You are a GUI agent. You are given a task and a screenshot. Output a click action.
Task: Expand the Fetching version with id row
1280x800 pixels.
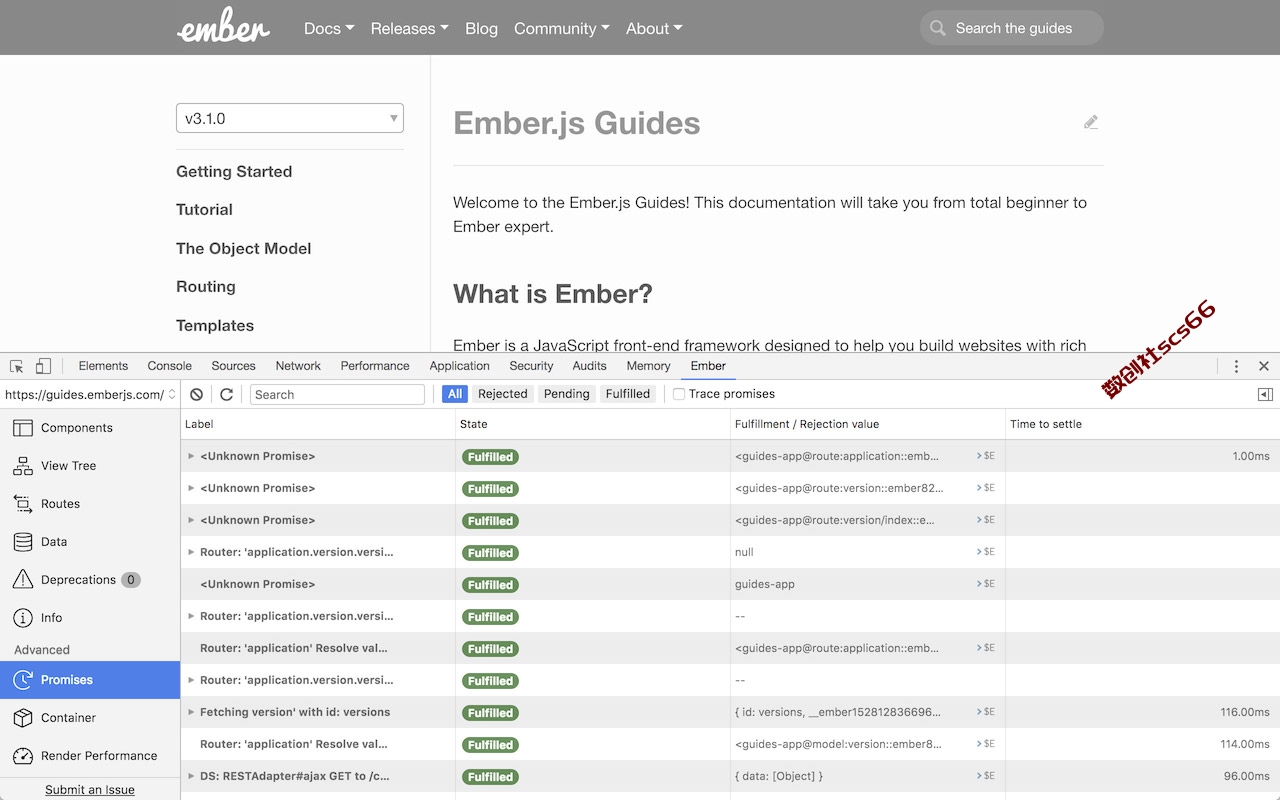[191, 712]
